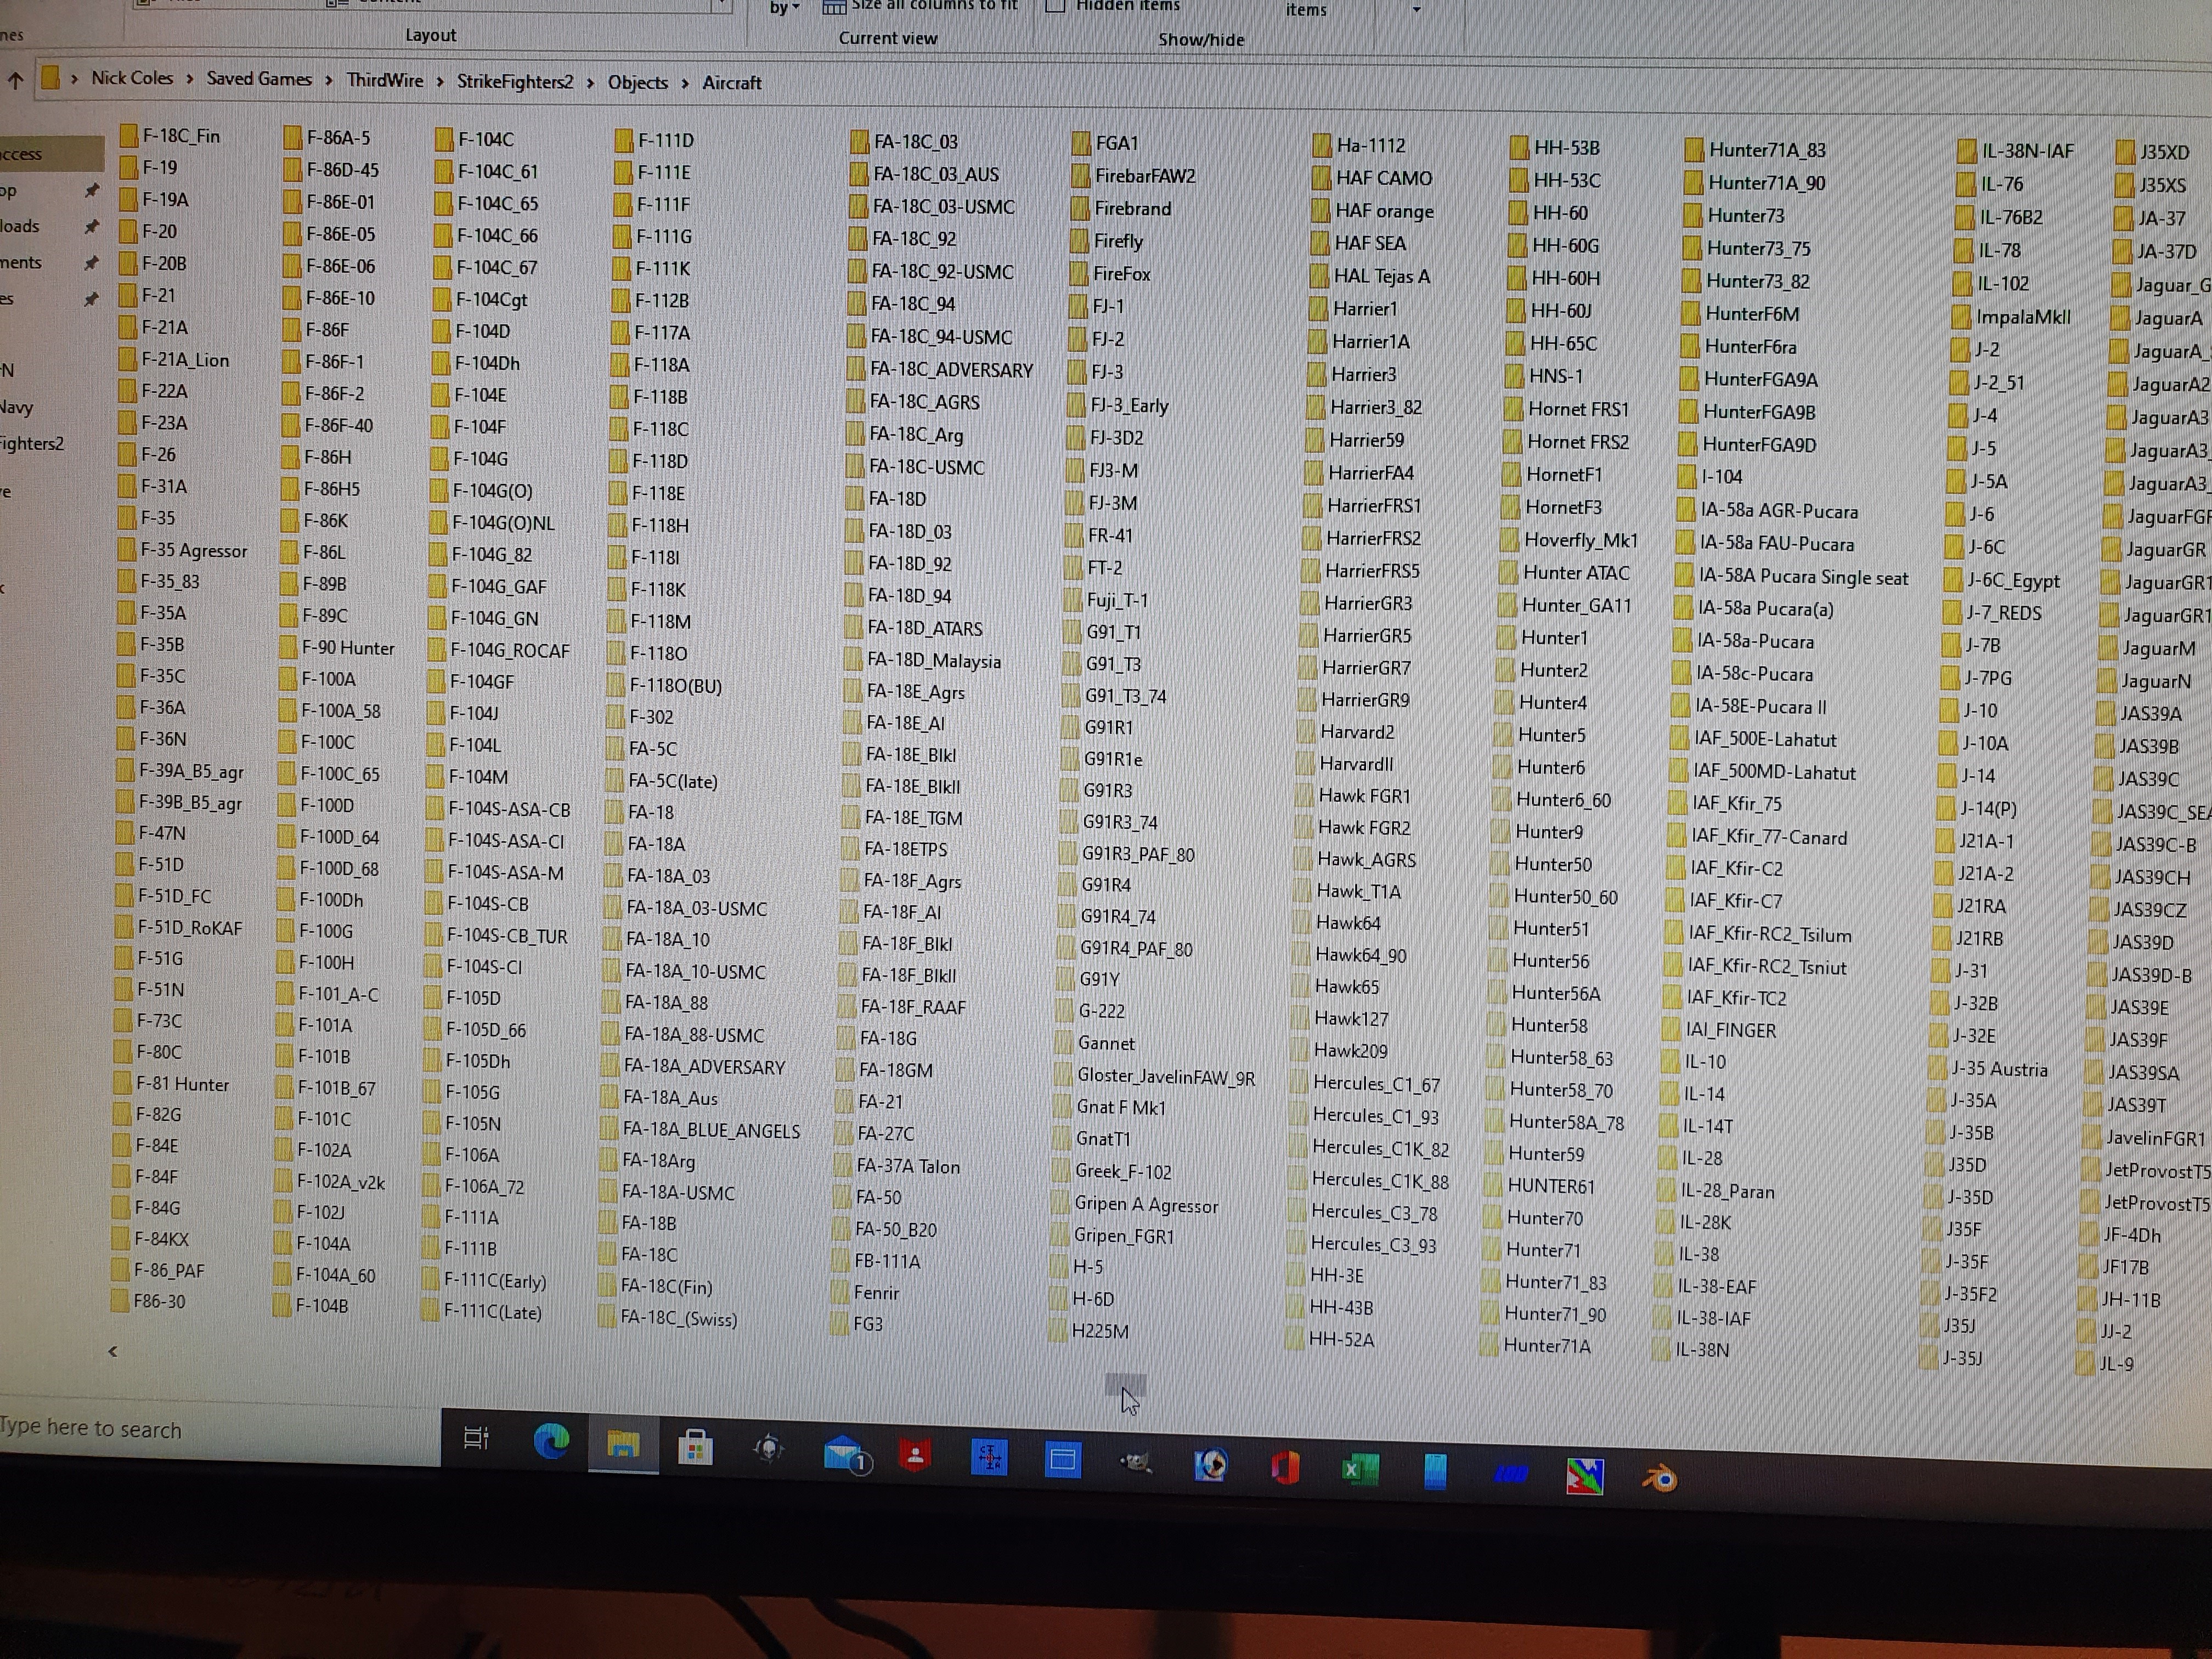2212x1659 pixels.
Task: Jump to Saved Games in the address bar
Action: tap(259, 79)
